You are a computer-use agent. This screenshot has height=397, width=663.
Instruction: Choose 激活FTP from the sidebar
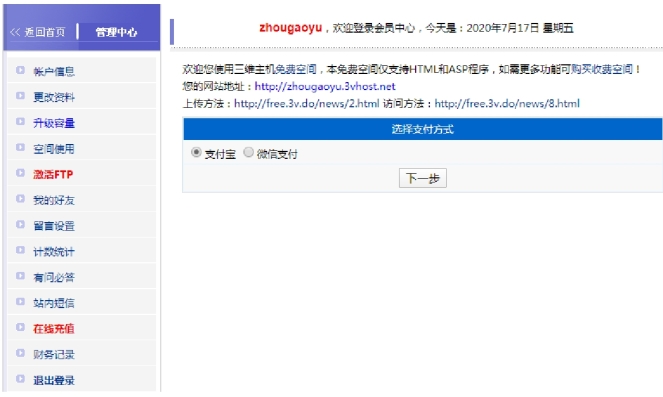point(53,175)
